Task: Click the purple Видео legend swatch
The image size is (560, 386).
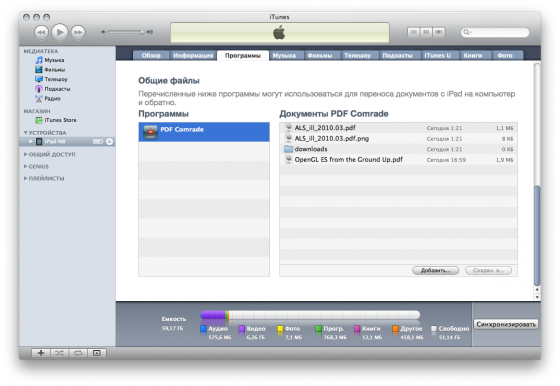Action: (242, 329)
